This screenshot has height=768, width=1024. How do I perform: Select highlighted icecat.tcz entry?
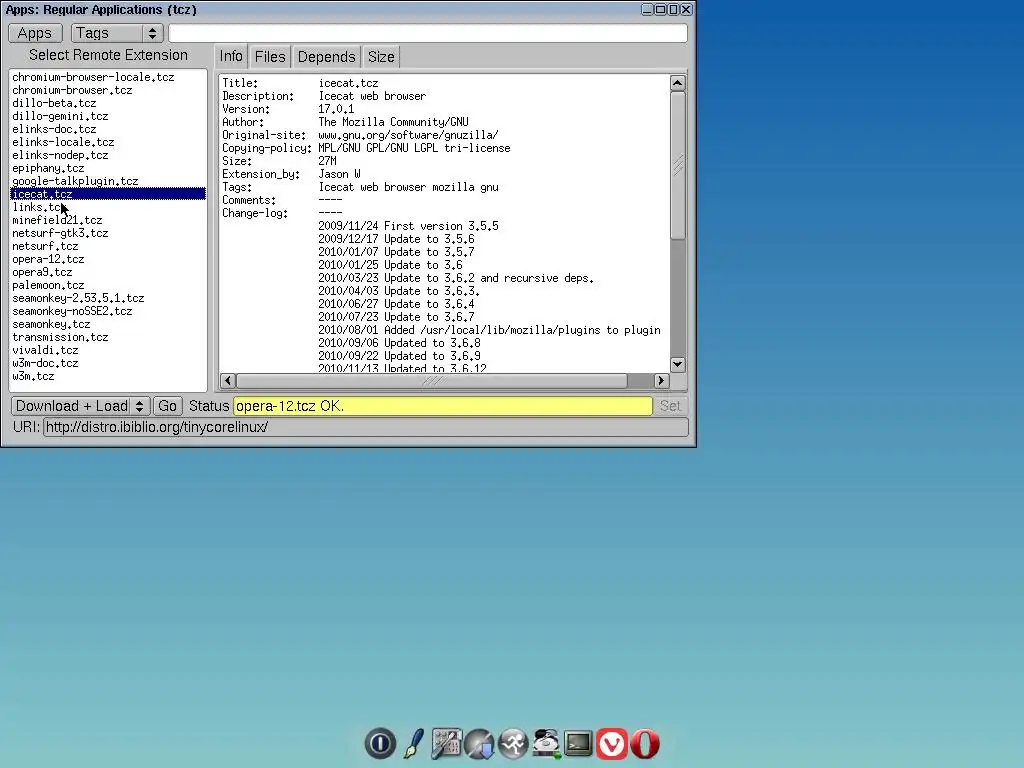click(108, 194)
